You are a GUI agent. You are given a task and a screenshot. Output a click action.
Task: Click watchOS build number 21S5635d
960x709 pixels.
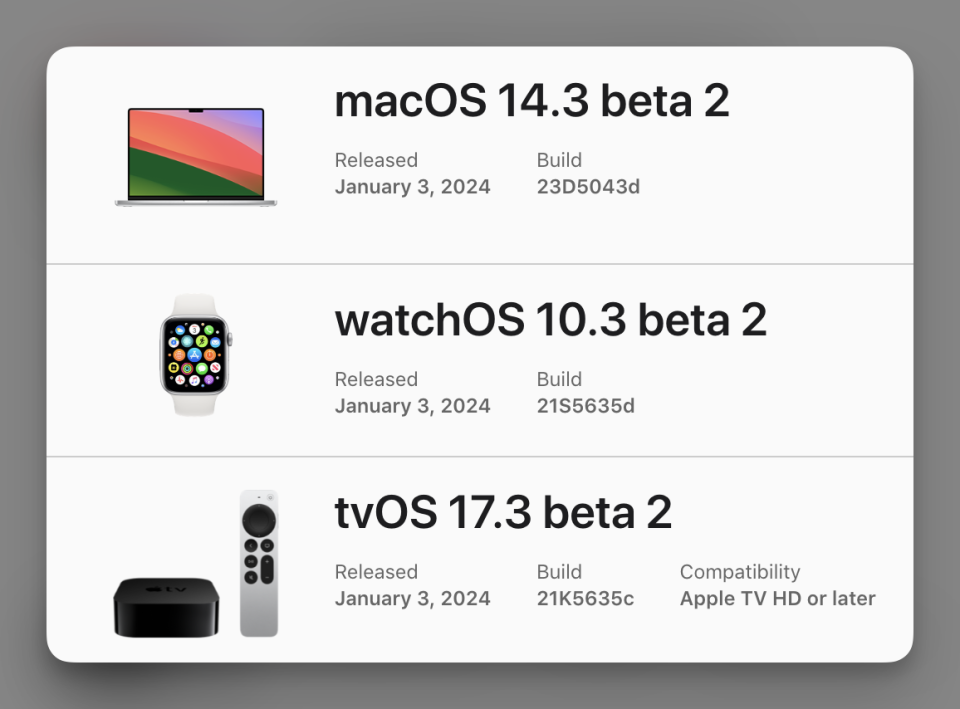(586, 406)
